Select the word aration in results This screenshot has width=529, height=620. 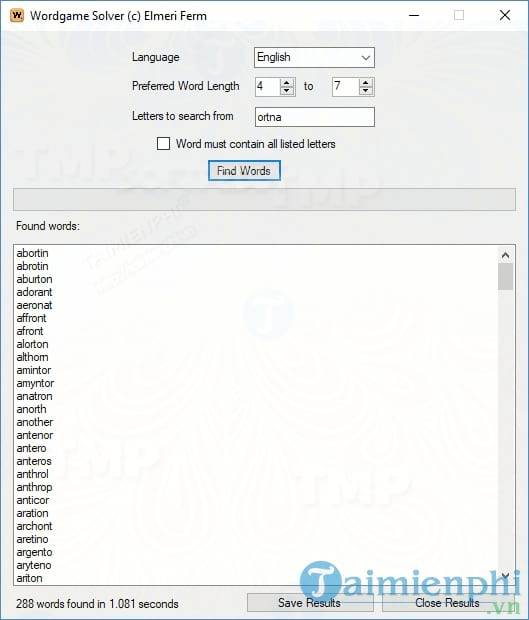(x=32, y=513)
